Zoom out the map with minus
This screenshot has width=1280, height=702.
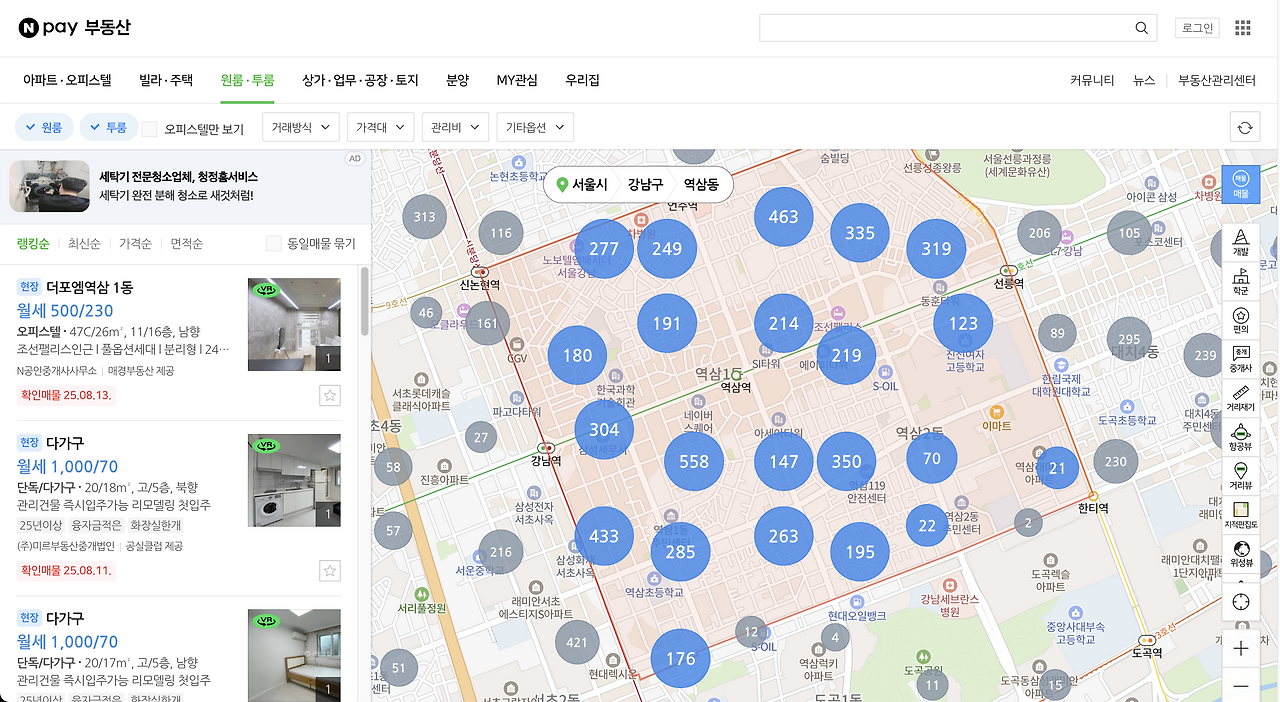click(1241, 686)
